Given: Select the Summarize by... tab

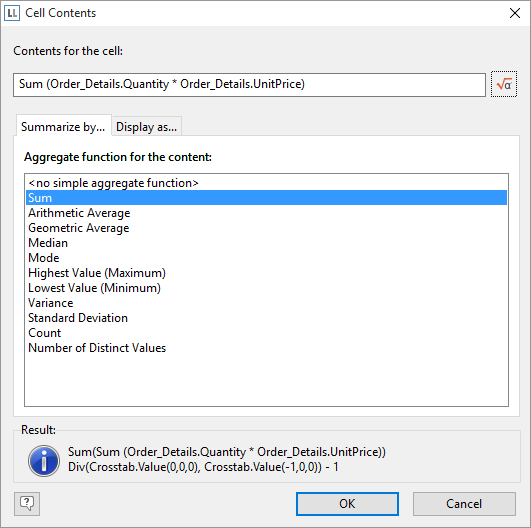Looking at the screenshot, I should [63, 126].
